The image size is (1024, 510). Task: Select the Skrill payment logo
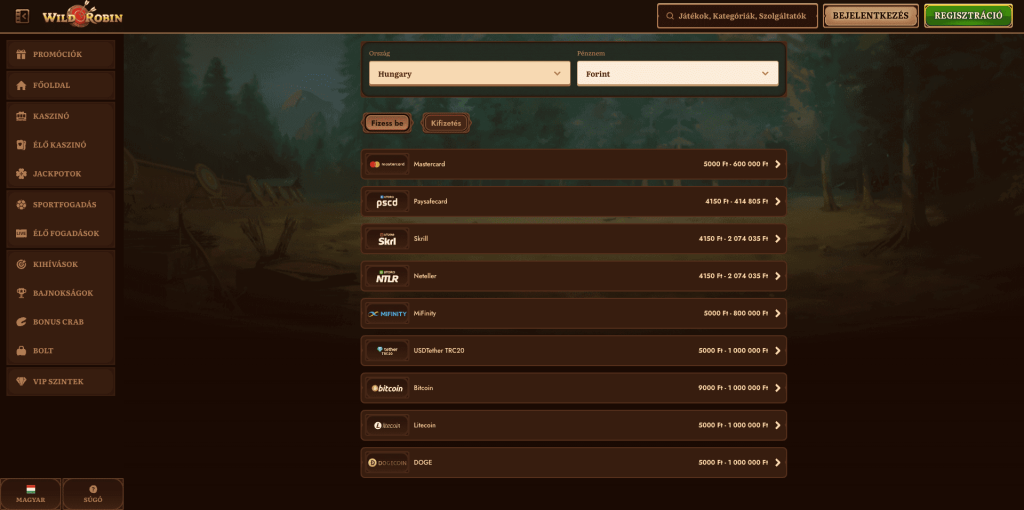pyautogui.click(x=386, y=239)
